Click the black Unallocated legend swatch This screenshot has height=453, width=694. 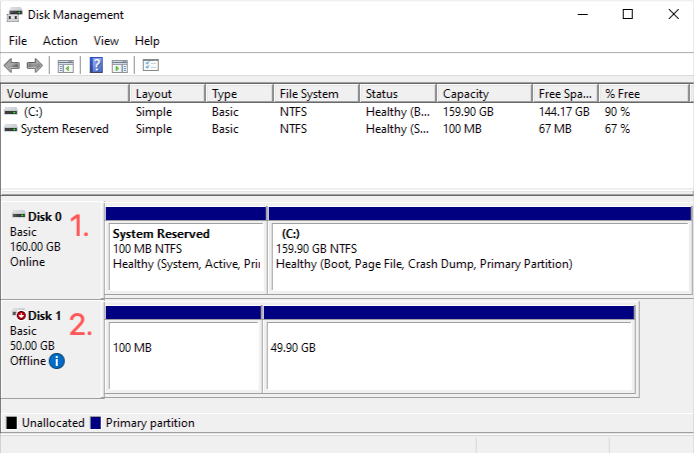pyautogui.click(x=12, y=423)
